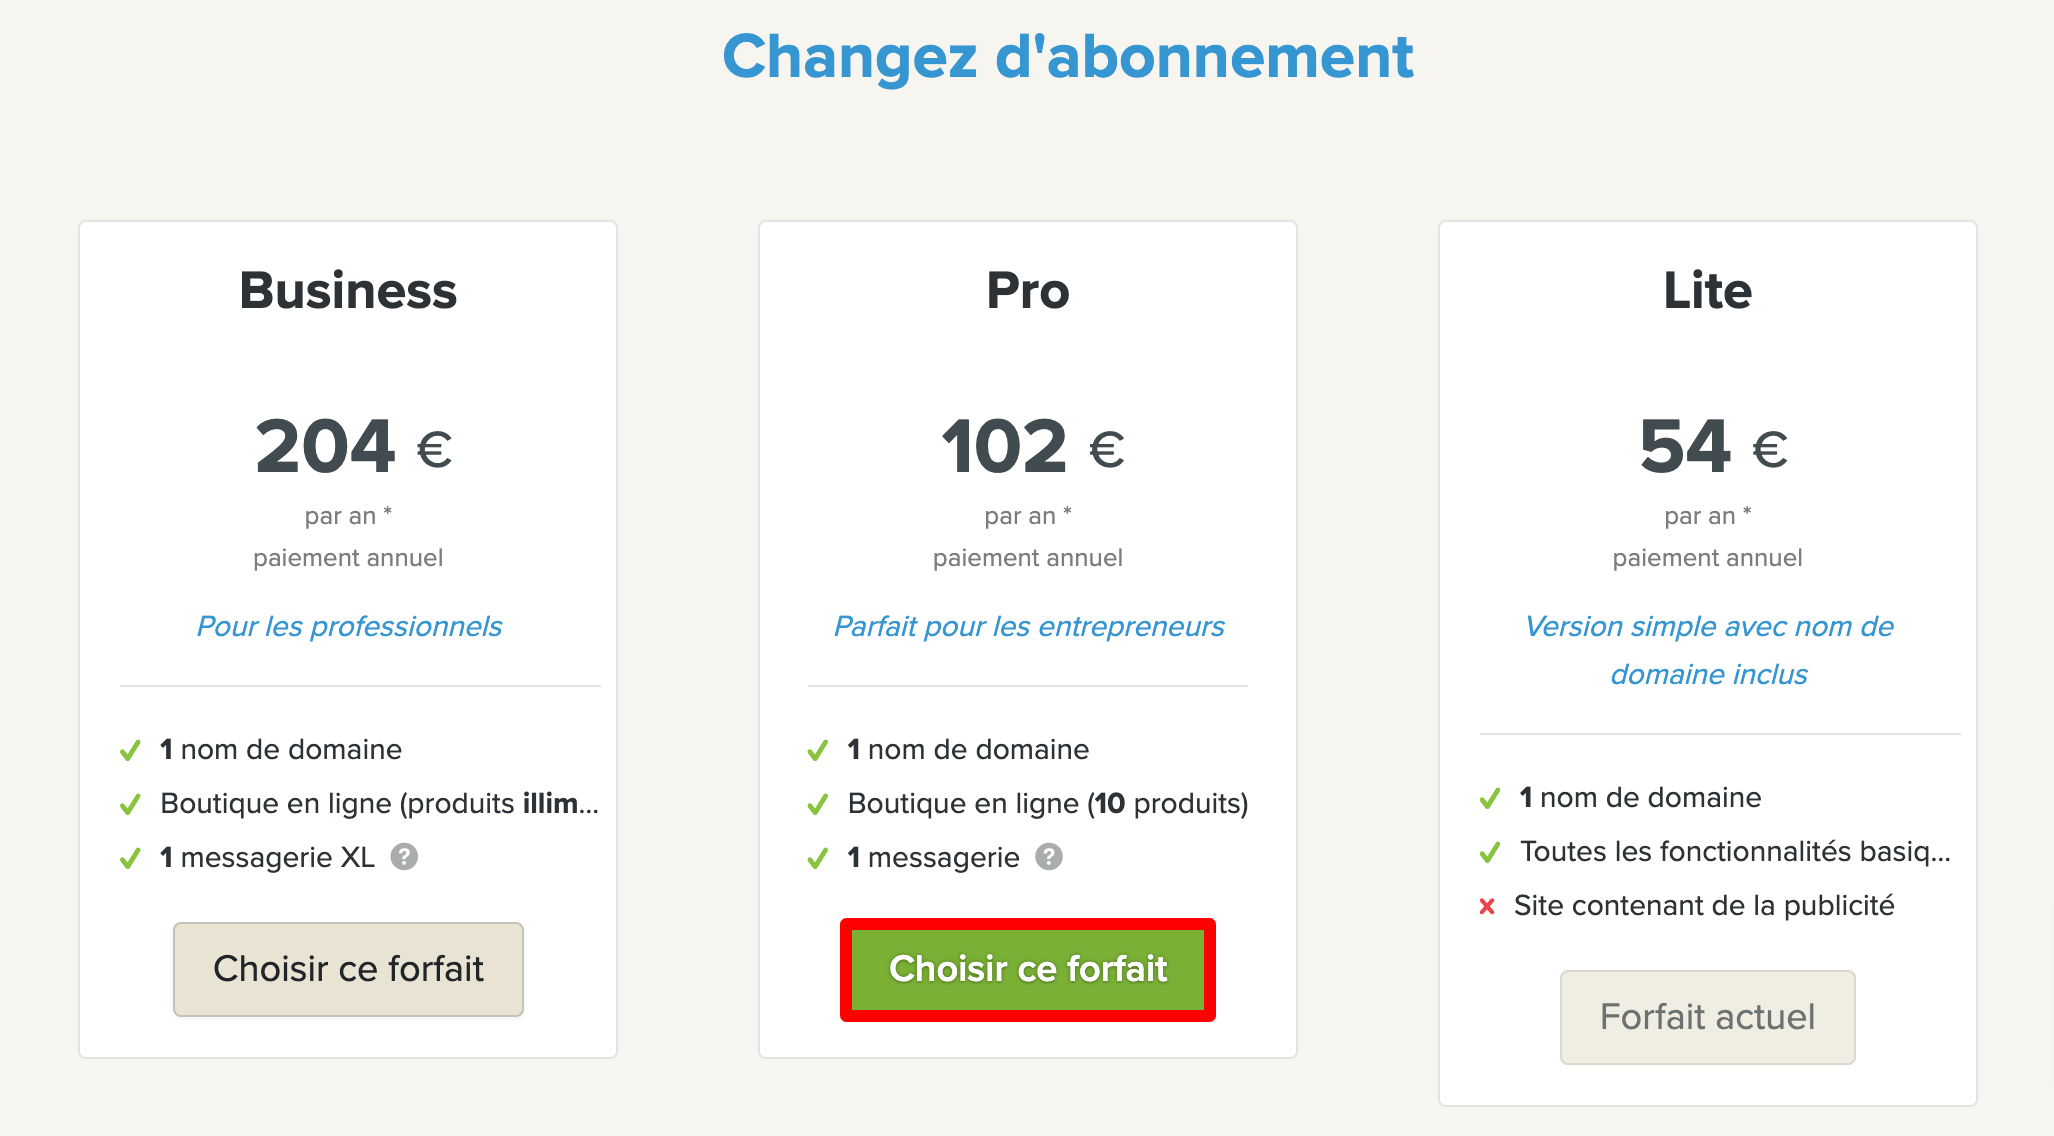Click the 102 € price in Pro

[x=1033, y=446]
